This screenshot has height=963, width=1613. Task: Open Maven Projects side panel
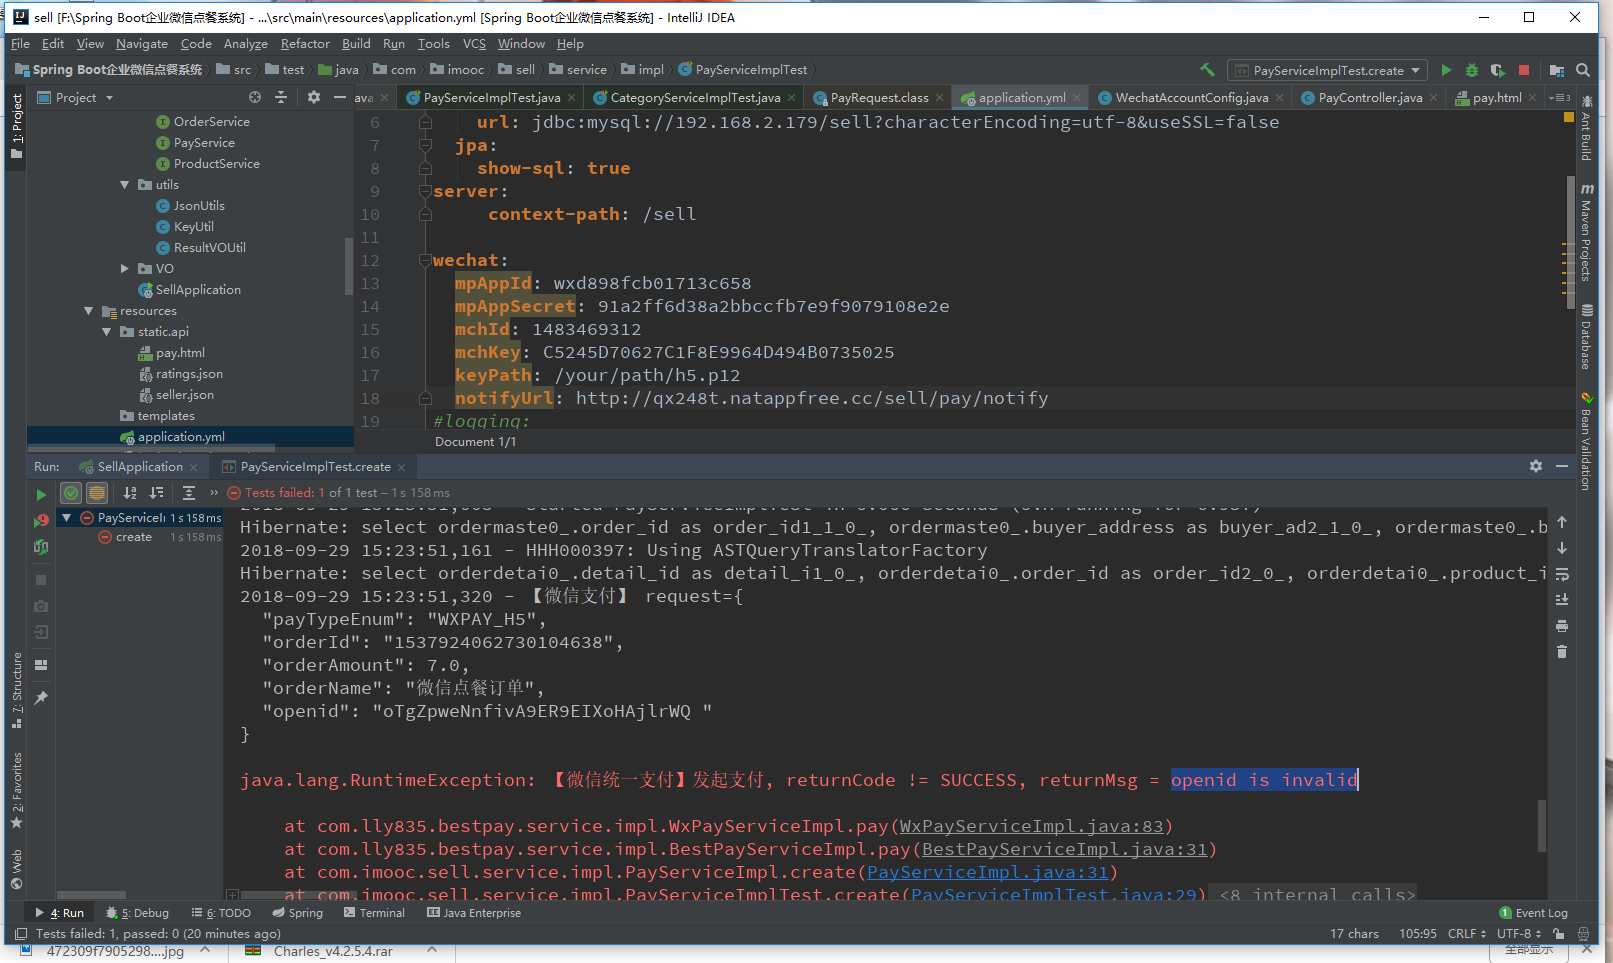pos(1586,234)
